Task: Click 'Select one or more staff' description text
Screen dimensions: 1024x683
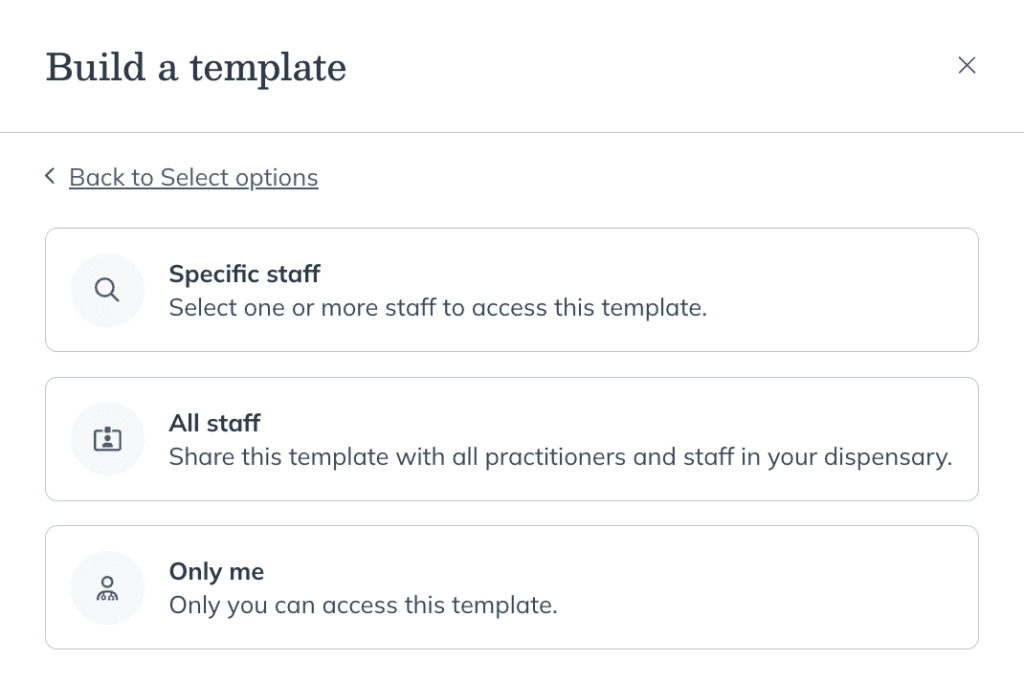Action: [x=438, y=308]
